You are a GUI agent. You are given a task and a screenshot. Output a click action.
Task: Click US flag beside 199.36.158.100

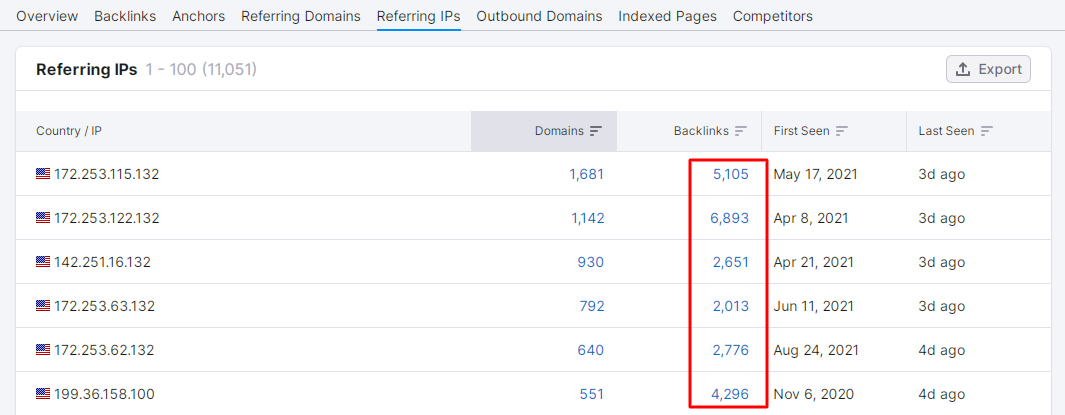coord(43,393)
